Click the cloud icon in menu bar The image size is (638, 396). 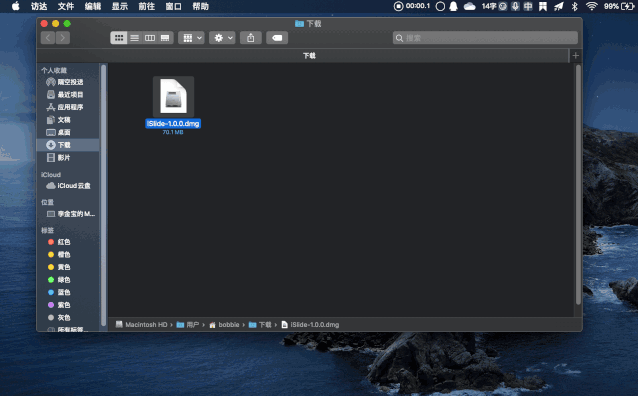tap(470, 6)
